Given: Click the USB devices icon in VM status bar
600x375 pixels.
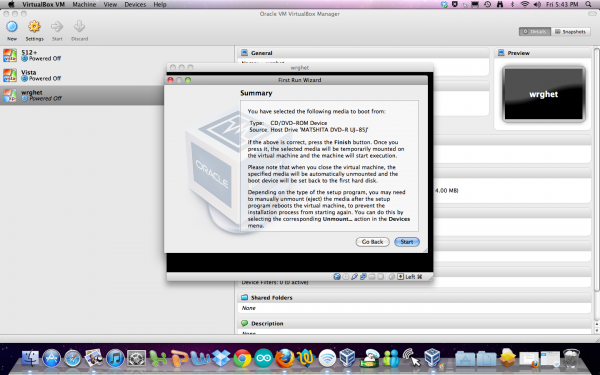Looking at the screenshot, I should 354,277.
